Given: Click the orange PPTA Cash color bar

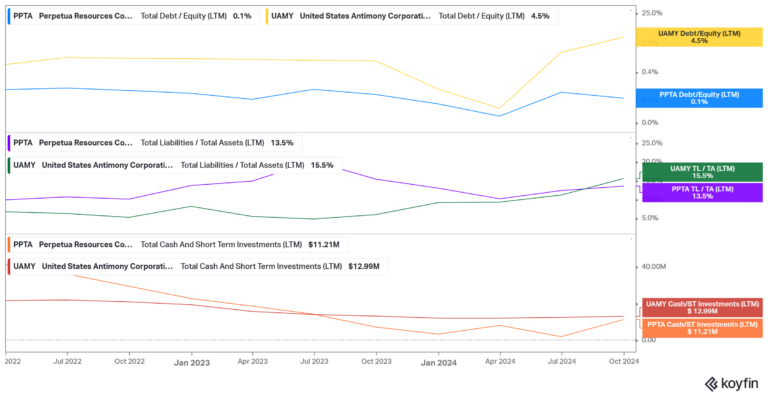Looking at the screenshot, I should coord(9,244).
